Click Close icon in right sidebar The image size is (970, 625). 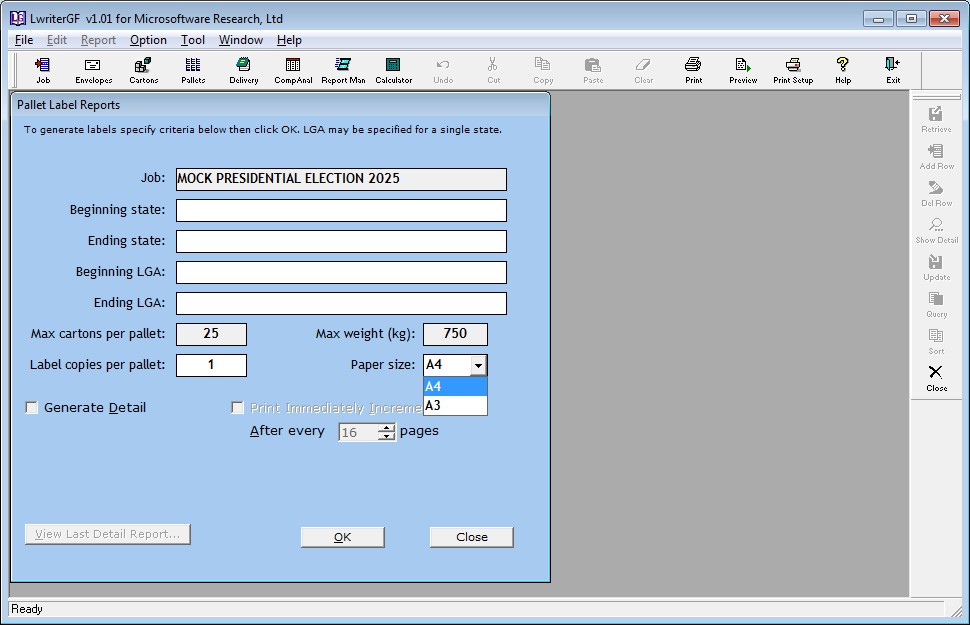tap(936, 377)
